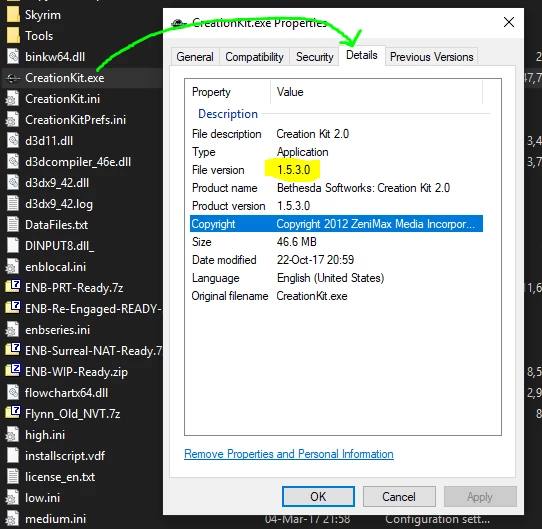This screenshot has height=529, width=542.
Task: Click the flowchartx64.dll file icon
Action: point(13,393)
